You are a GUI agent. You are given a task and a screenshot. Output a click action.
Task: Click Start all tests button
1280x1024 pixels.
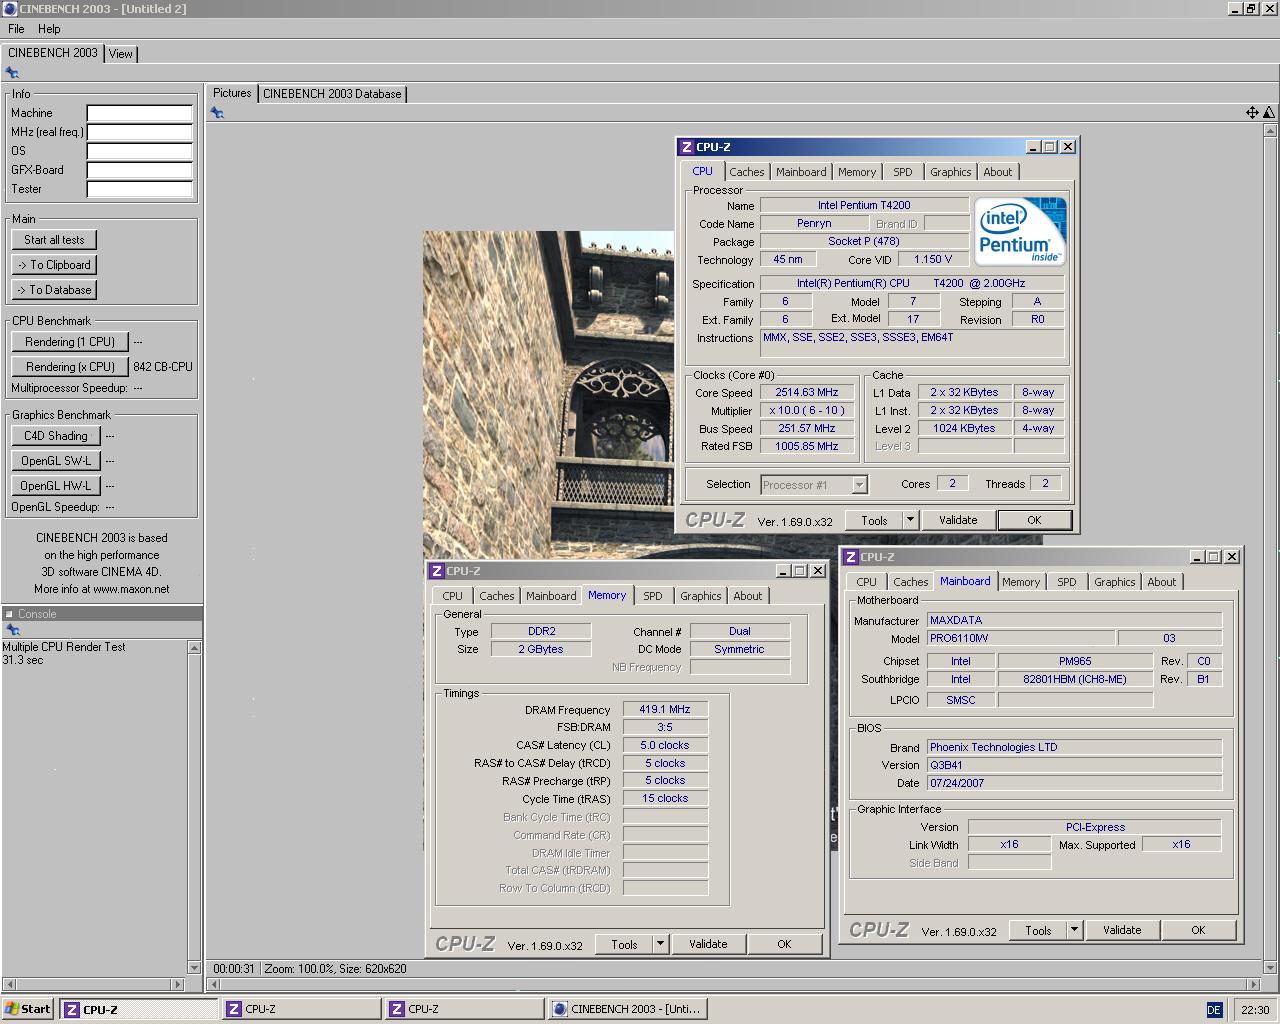[54, 240]
